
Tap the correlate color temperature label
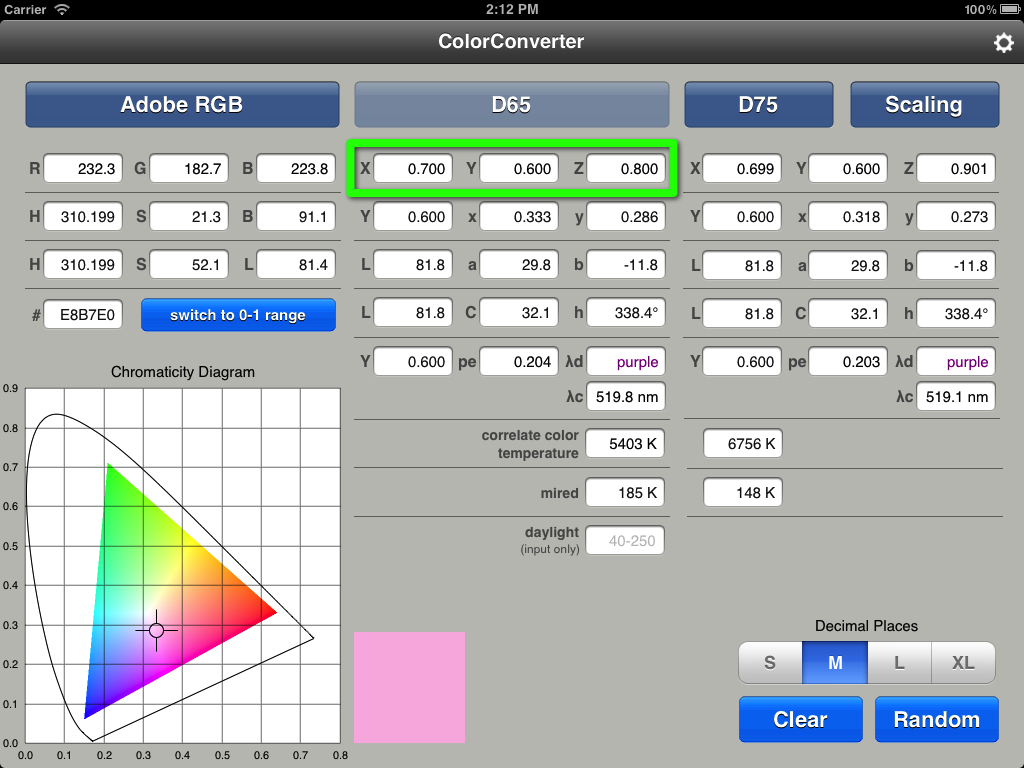tap(530, 444)
